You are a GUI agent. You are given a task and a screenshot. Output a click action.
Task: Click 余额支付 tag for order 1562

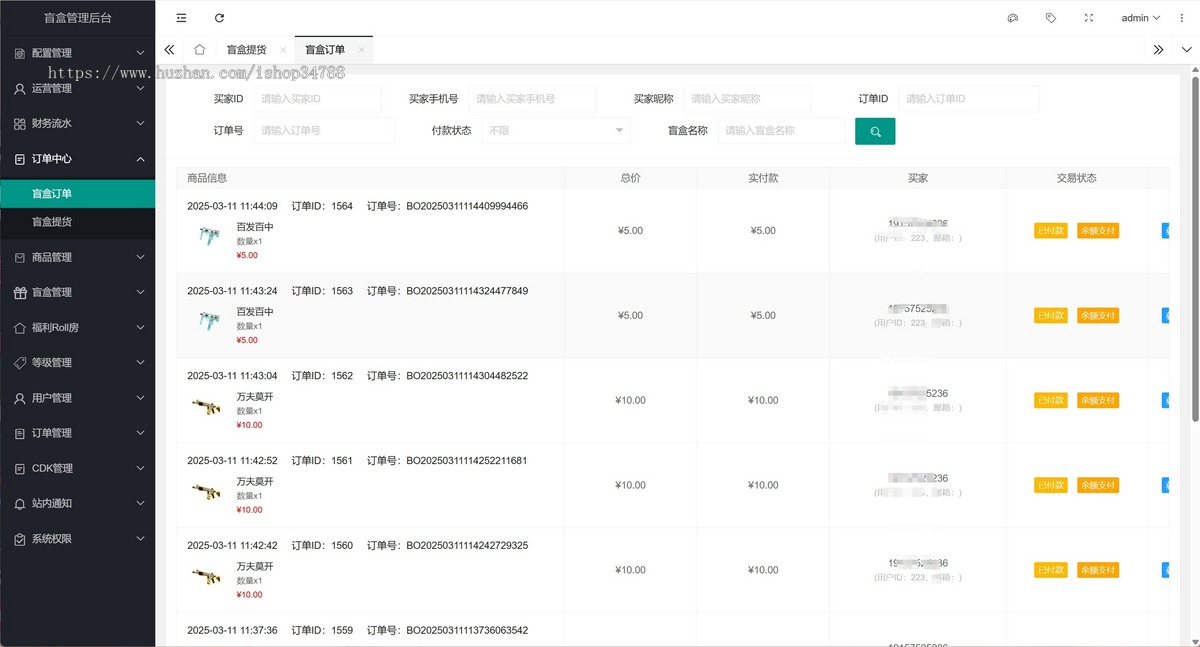click(x=1098, y=400)
